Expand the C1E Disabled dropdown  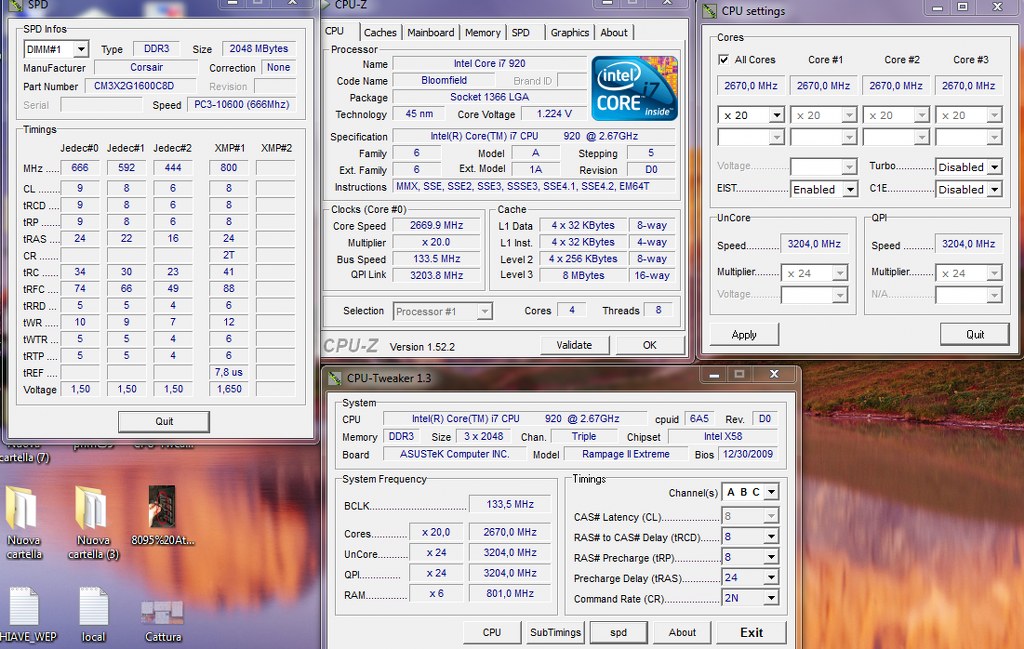pos(994,189)
